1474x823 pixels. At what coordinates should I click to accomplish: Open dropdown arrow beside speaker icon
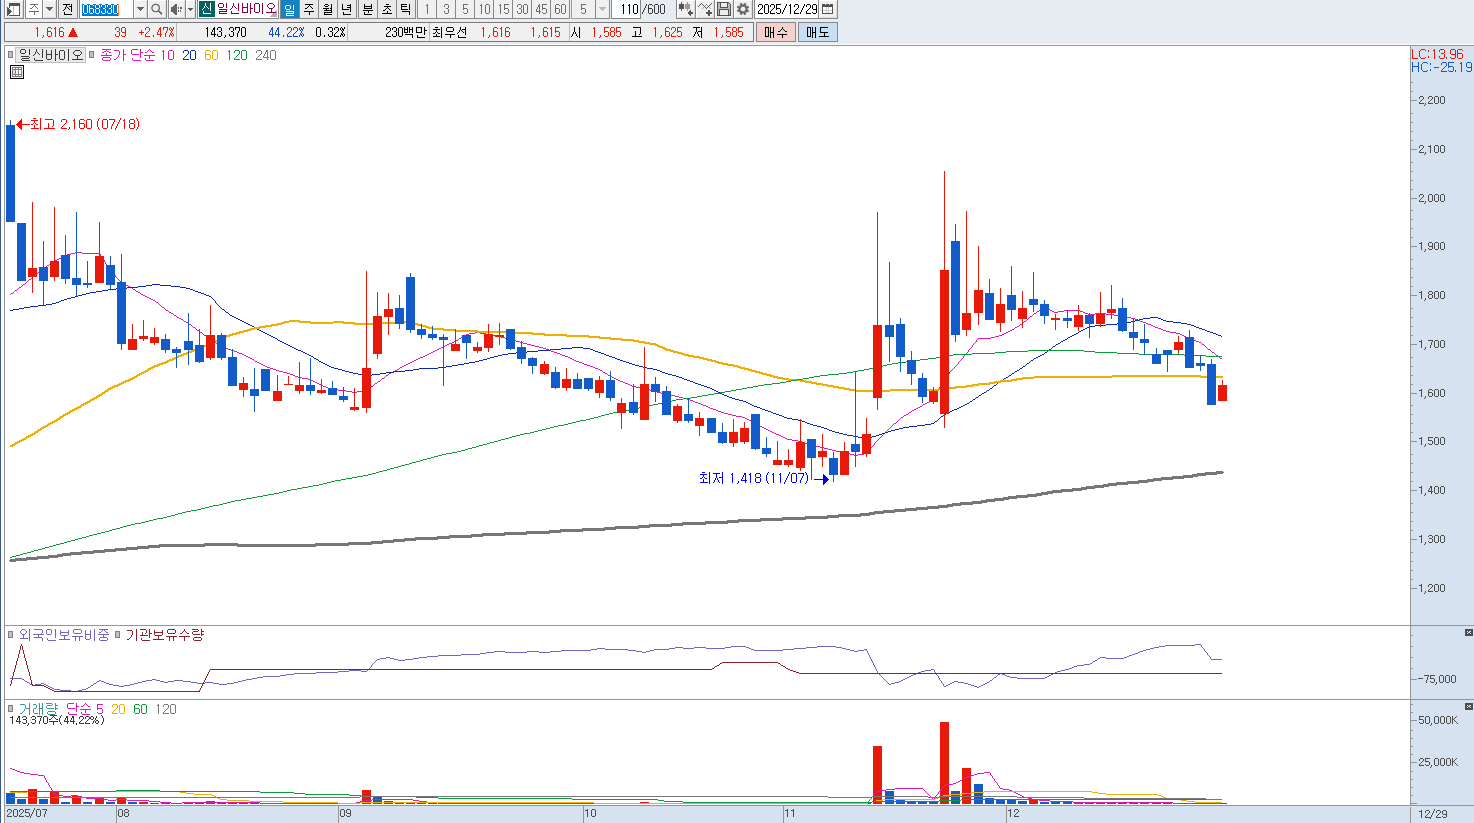click(x=190, y=9)
